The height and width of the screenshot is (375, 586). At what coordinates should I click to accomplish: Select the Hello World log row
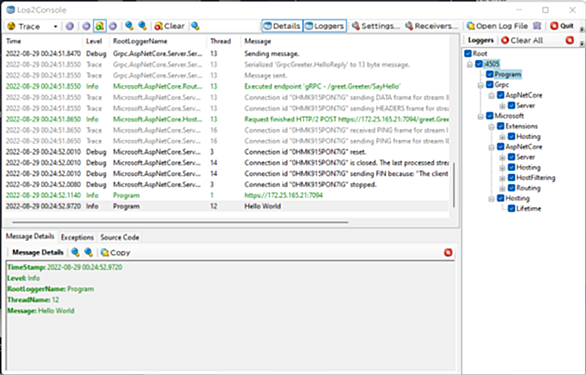[226, 206]
